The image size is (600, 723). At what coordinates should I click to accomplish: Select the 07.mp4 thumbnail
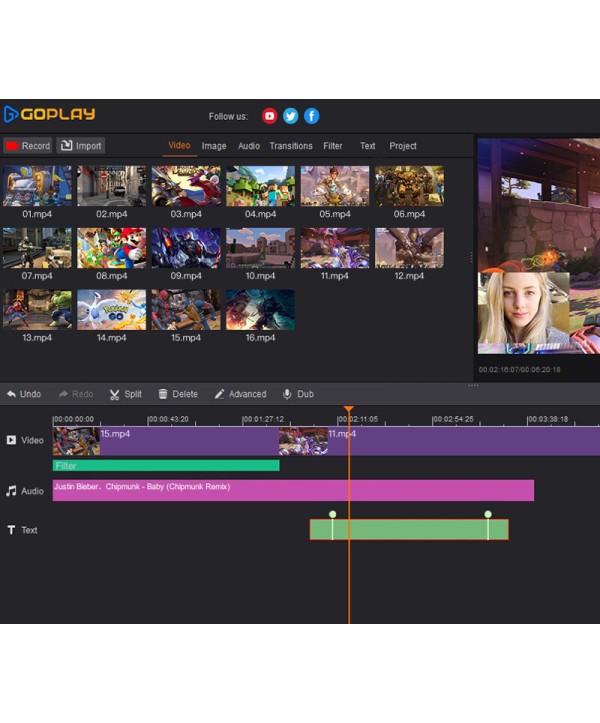click(x=37, y=248)
